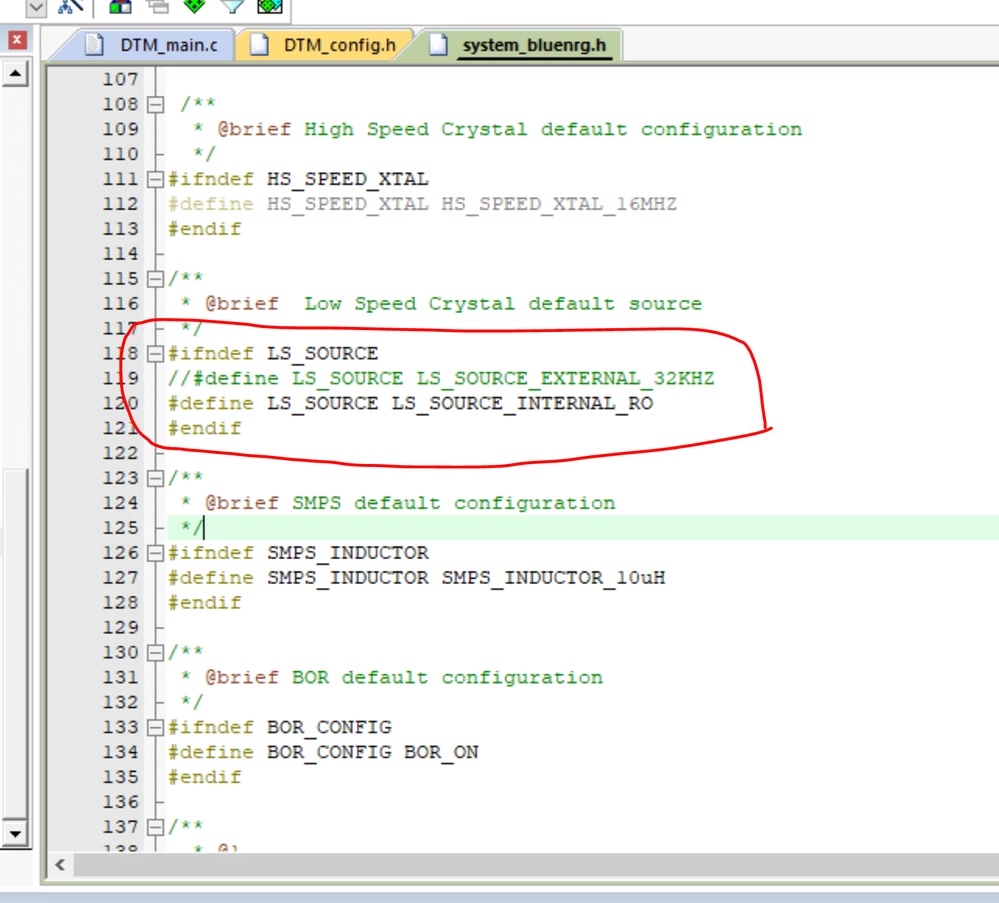Click the commented LS_SOURCE_EXTERNAL_32KHZ text
The image size is (999, 903).
tap(565, 379)
